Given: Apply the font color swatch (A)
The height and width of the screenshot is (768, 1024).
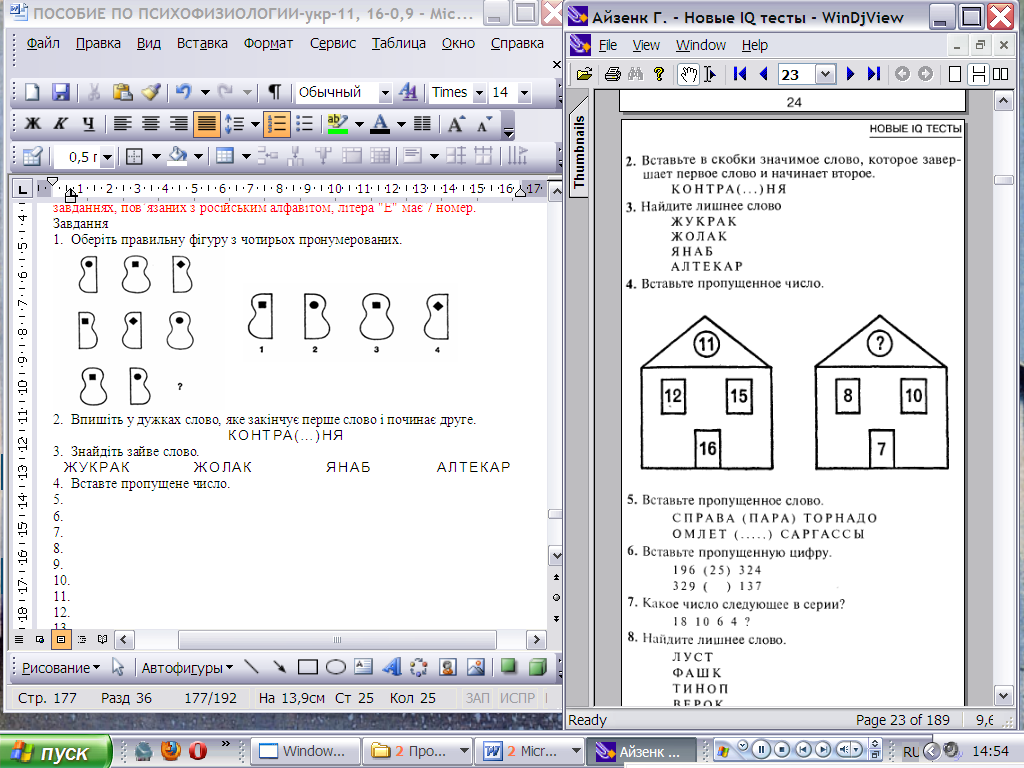Looking at the screenshot, I should [x=380, y=123].
